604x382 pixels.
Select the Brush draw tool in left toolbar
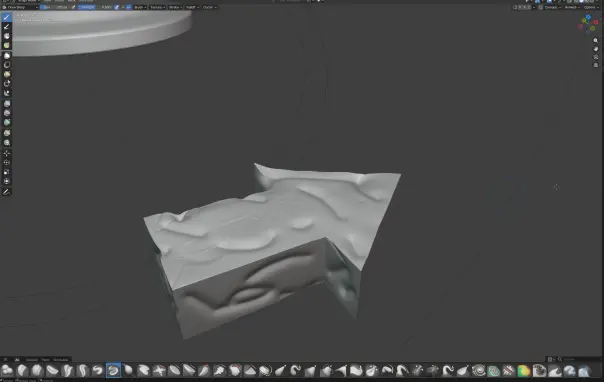click(7, 17)
